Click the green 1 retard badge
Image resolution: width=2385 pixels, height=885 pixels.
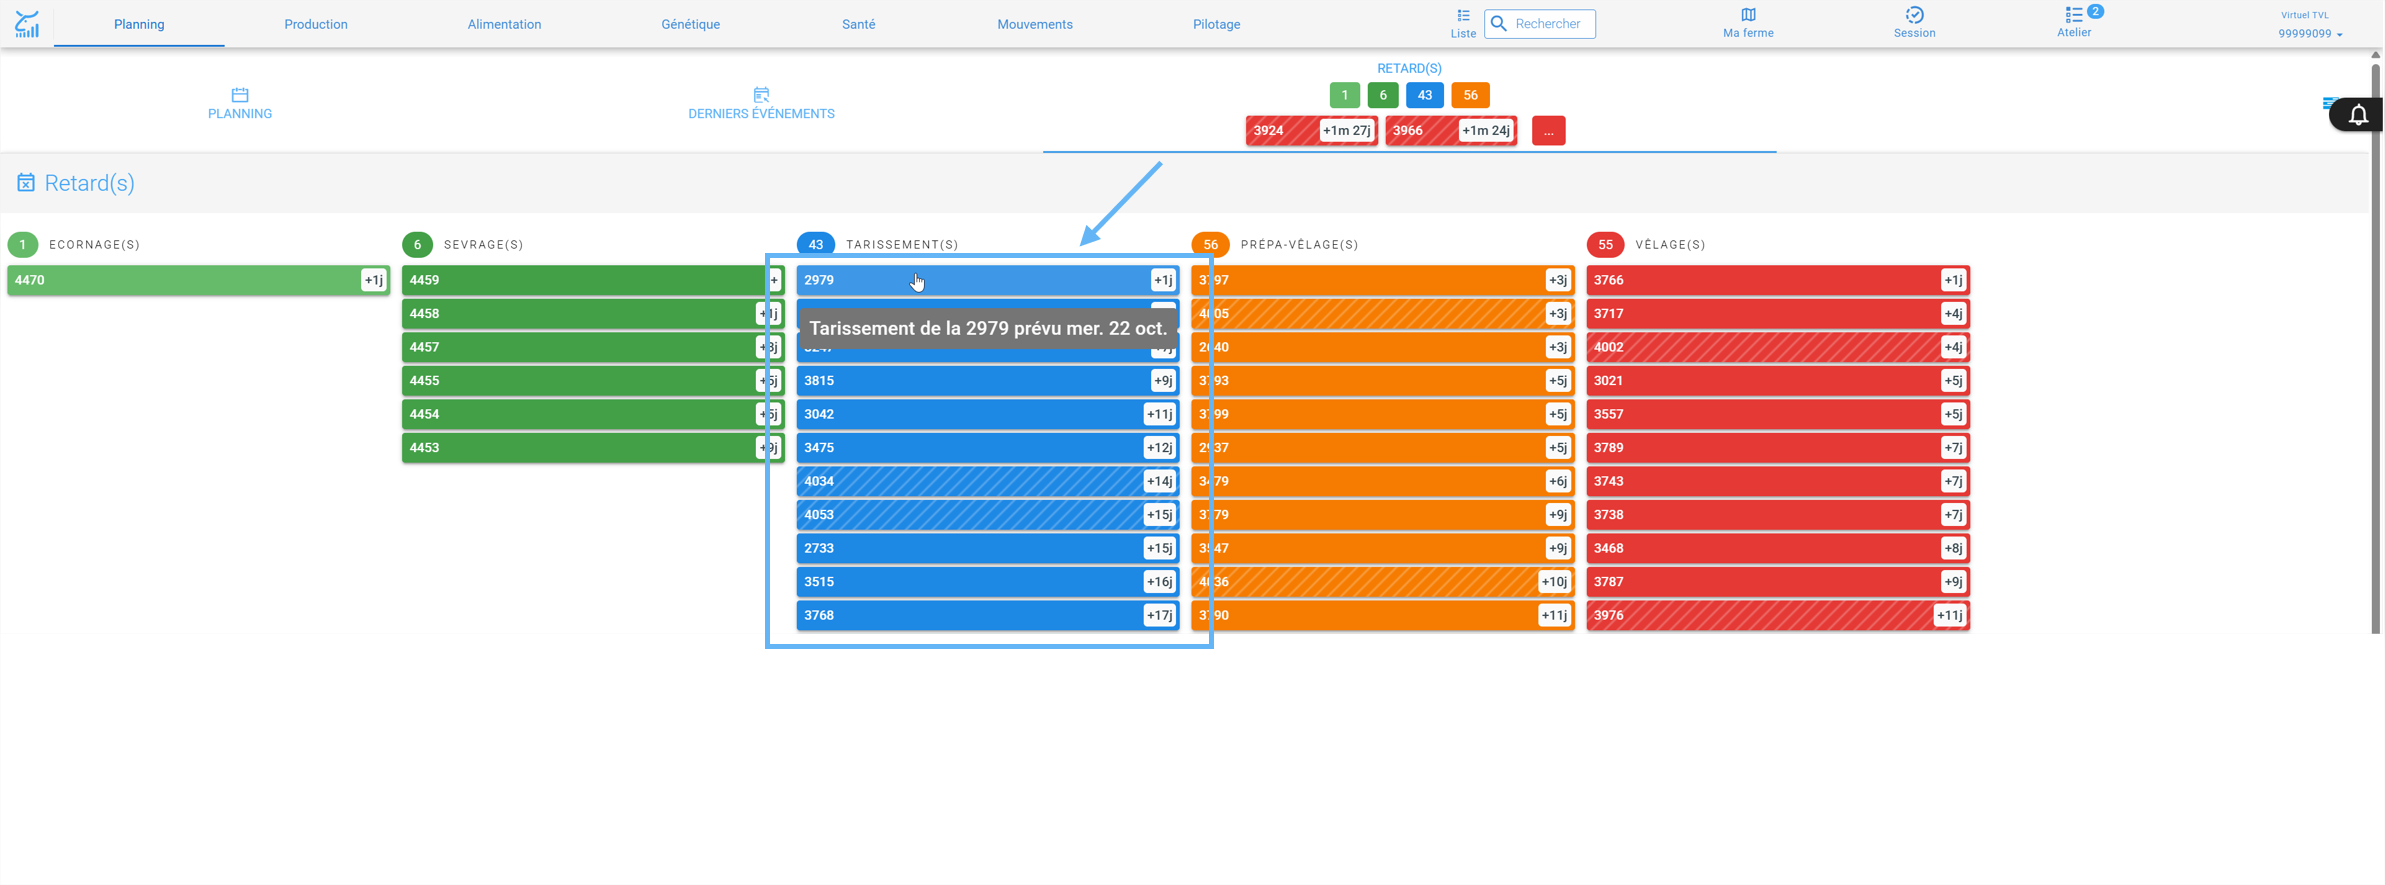coord(1344,95)
